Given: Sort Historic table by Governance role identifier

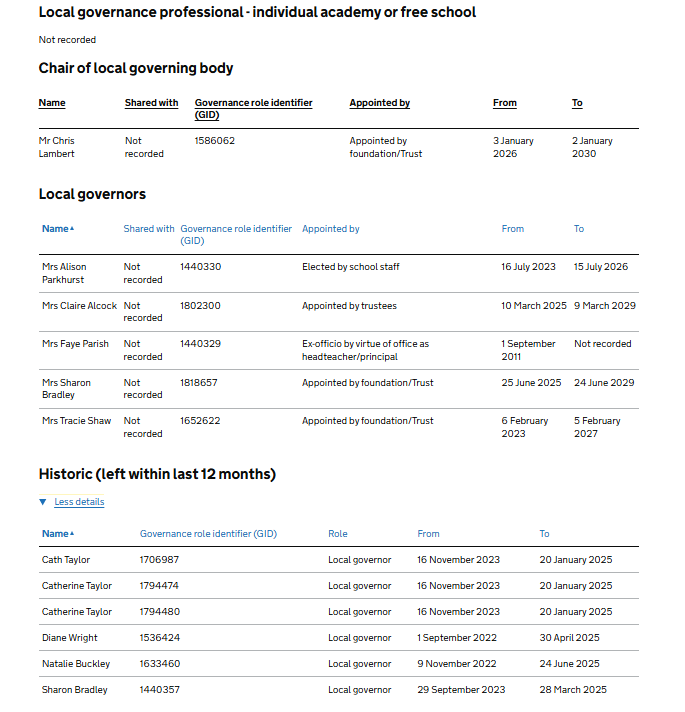Looking at the screenshot, I should point(208,534).
